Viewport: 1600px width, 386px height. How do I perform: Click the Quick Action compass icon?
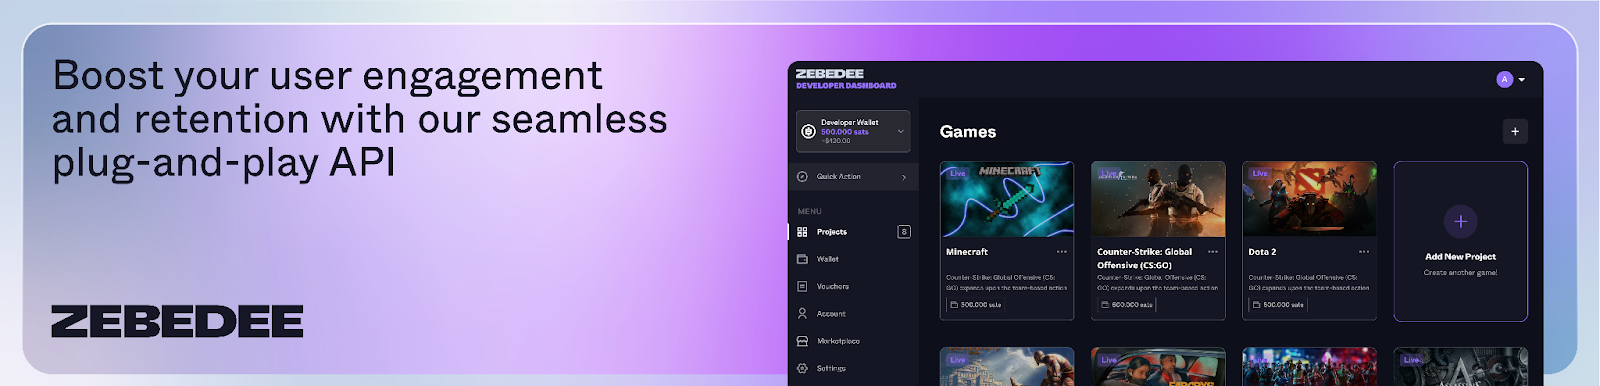tap(802, 177)
